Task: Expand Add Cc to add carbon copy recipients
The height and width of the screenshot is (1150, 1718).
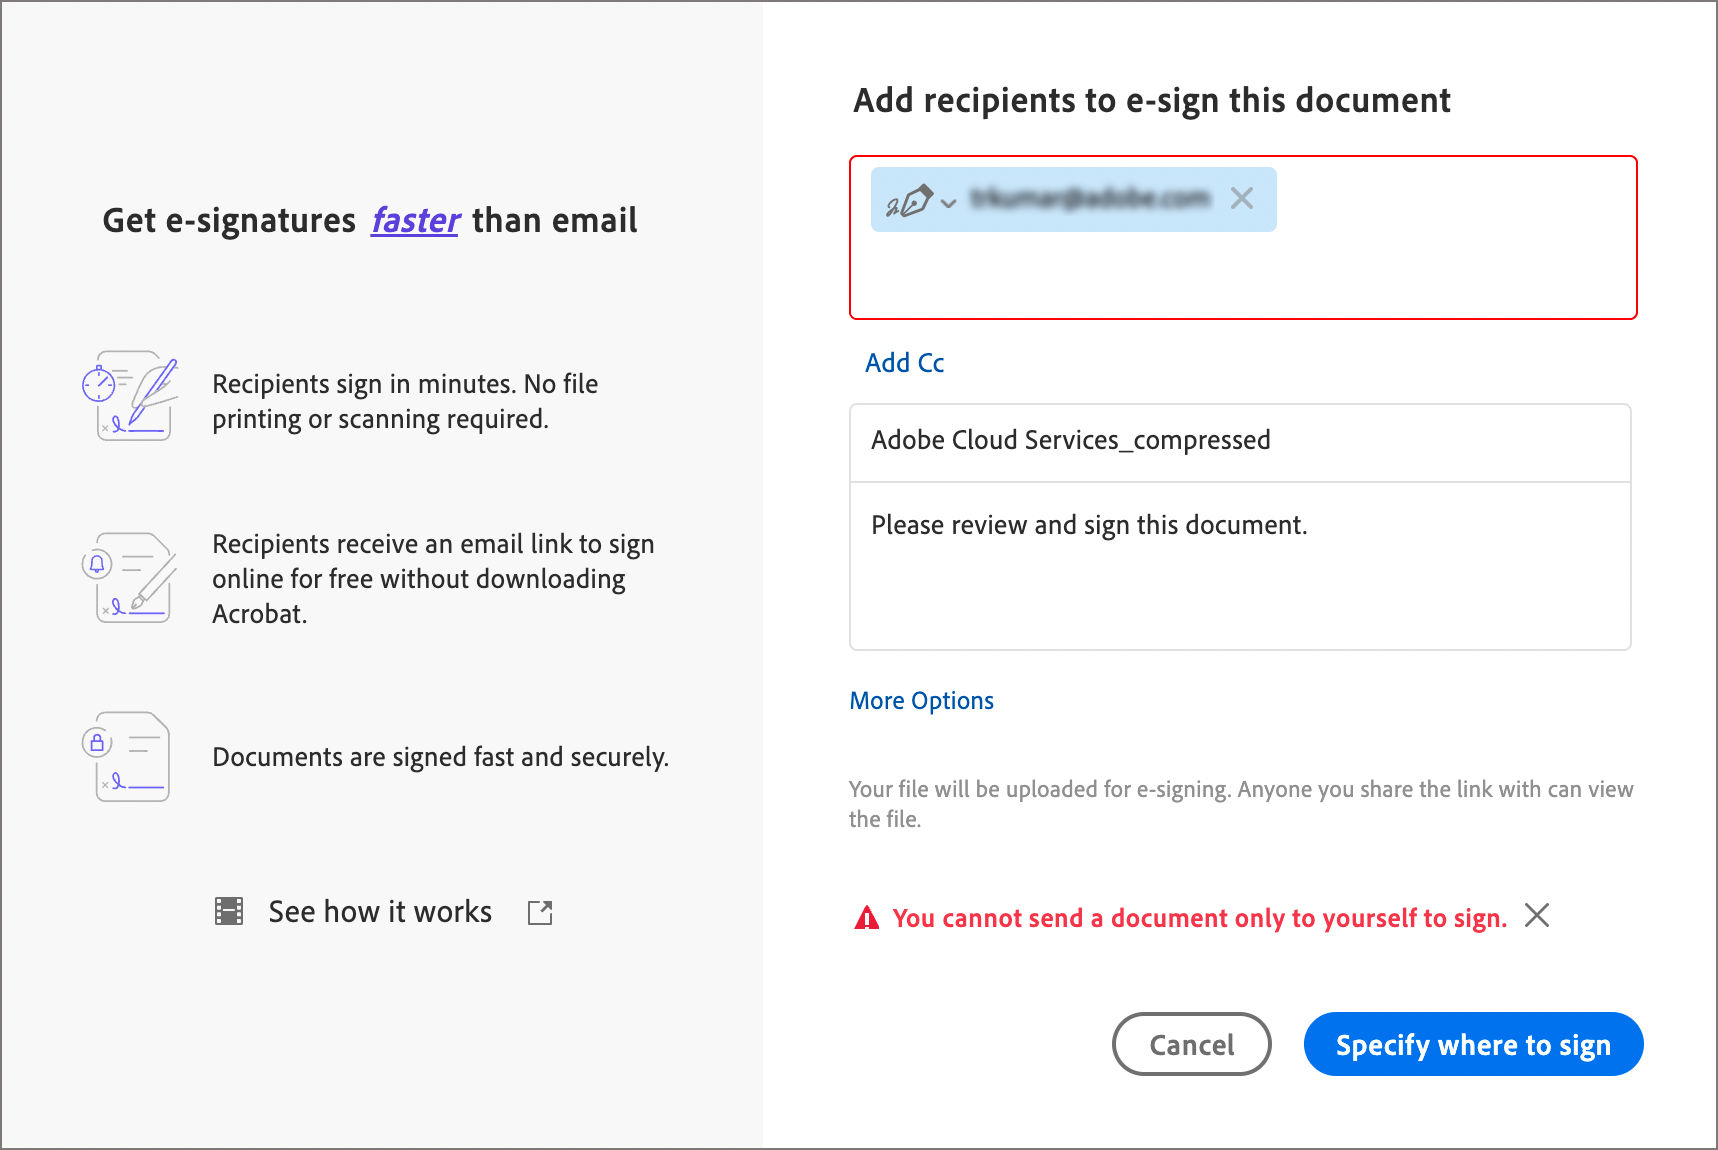Action: click(903, 362)
